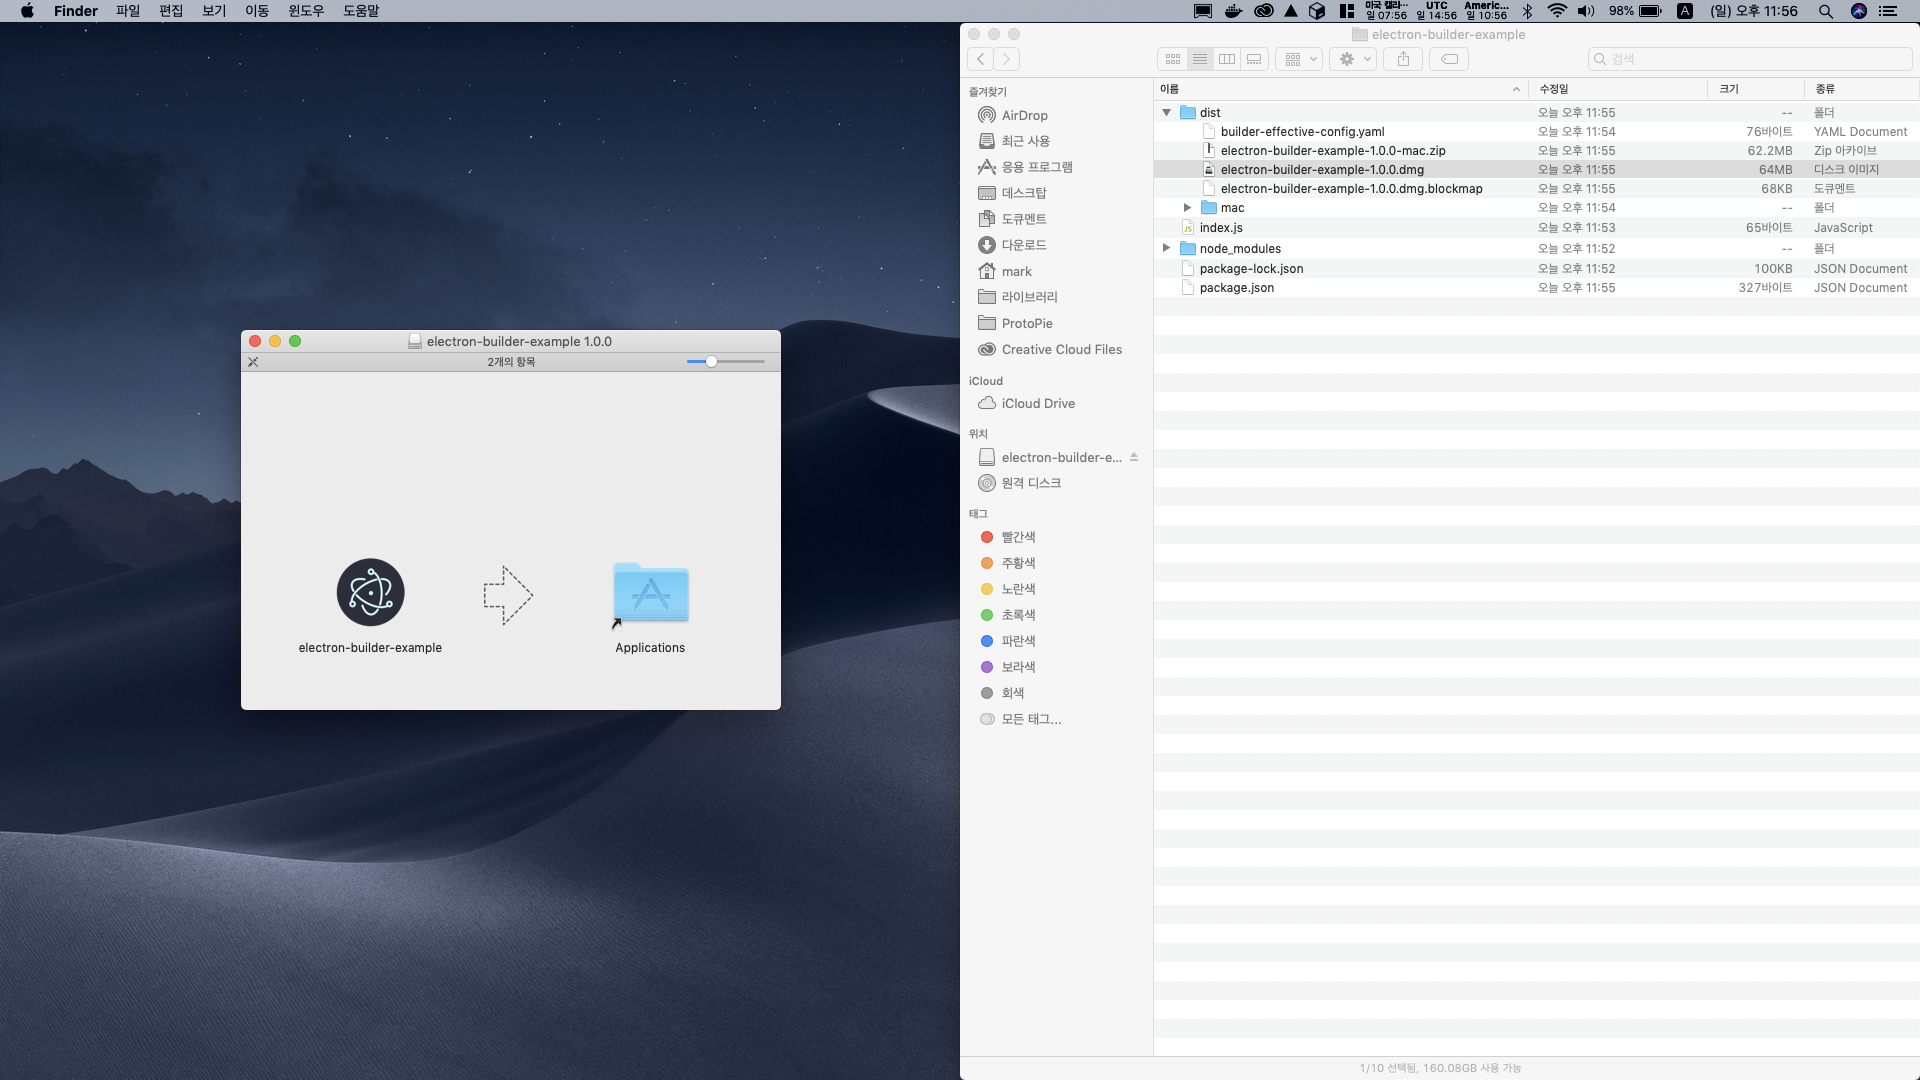This screenshot has height=1080, width=1920.
Task: Eject the electron-builder-e... volume in sidebar
Action: [x=1134, y=457]
